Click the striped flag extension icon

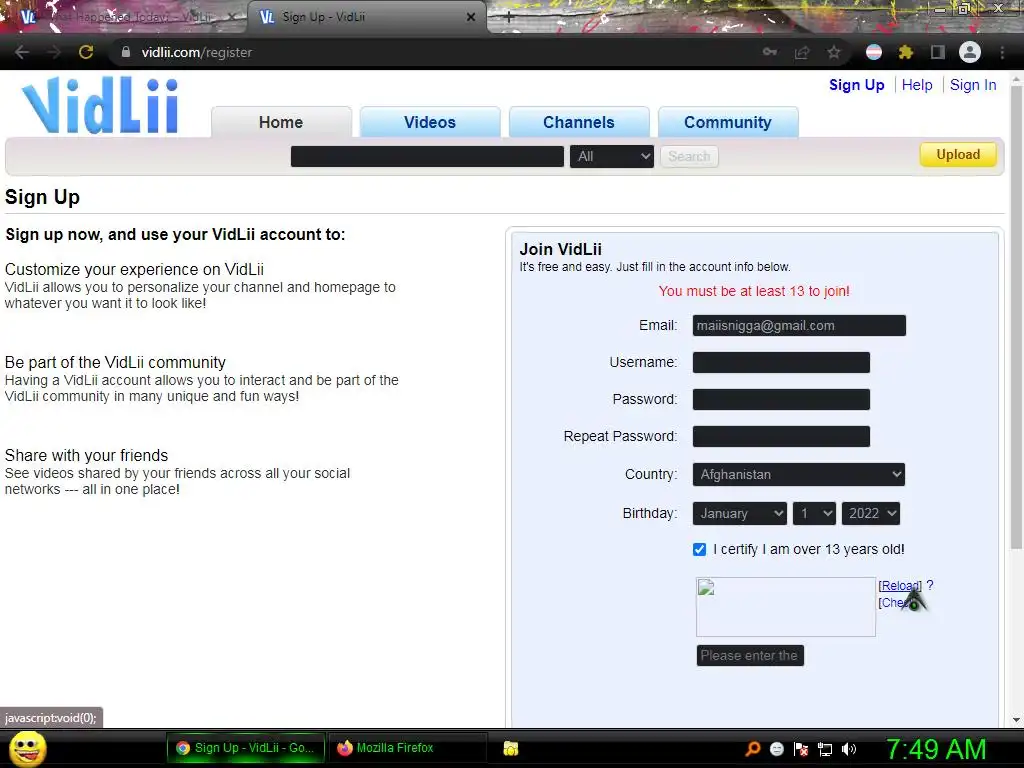(x=874, y=52)
